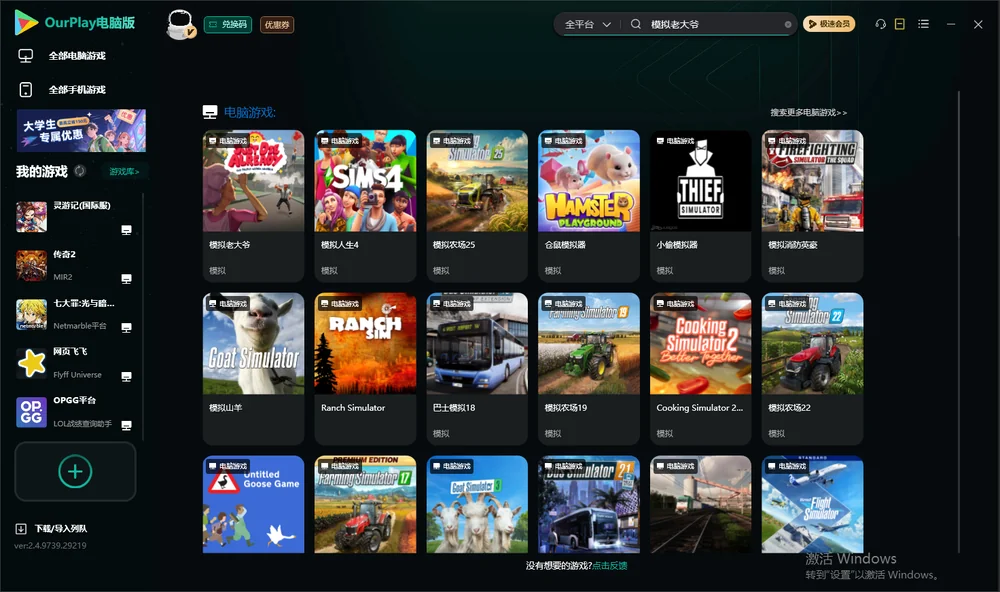Clear the search text with the X icon

pyautogui.click(x=788, y=25)
